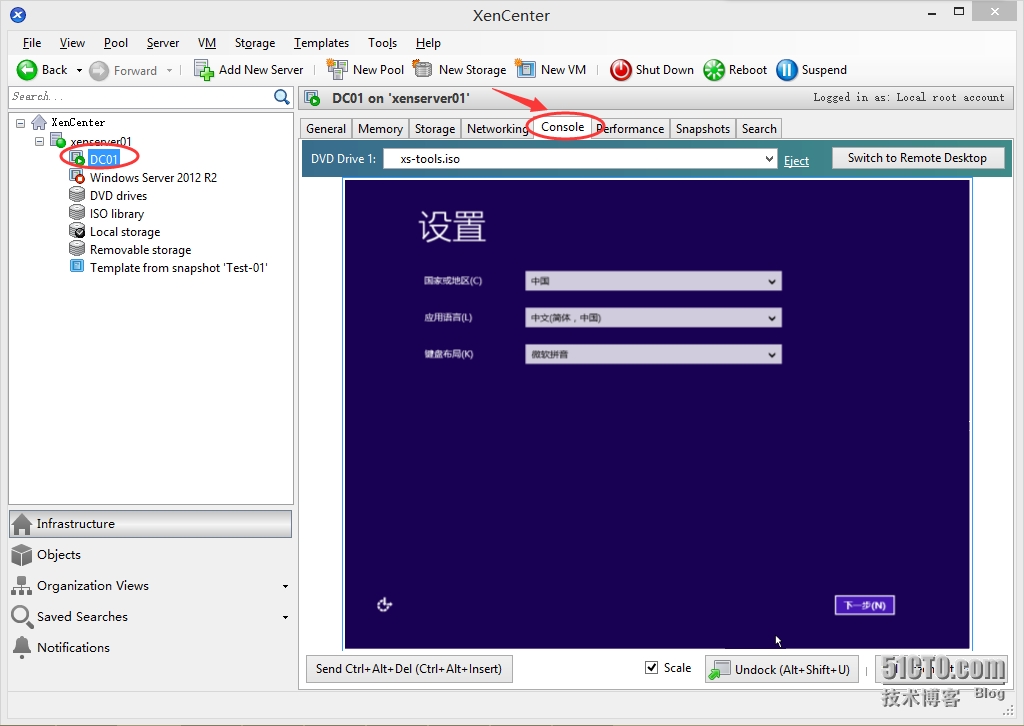Click the Objects cube icon
This screenshot has width=1024, height=726.
click(22, 555)
